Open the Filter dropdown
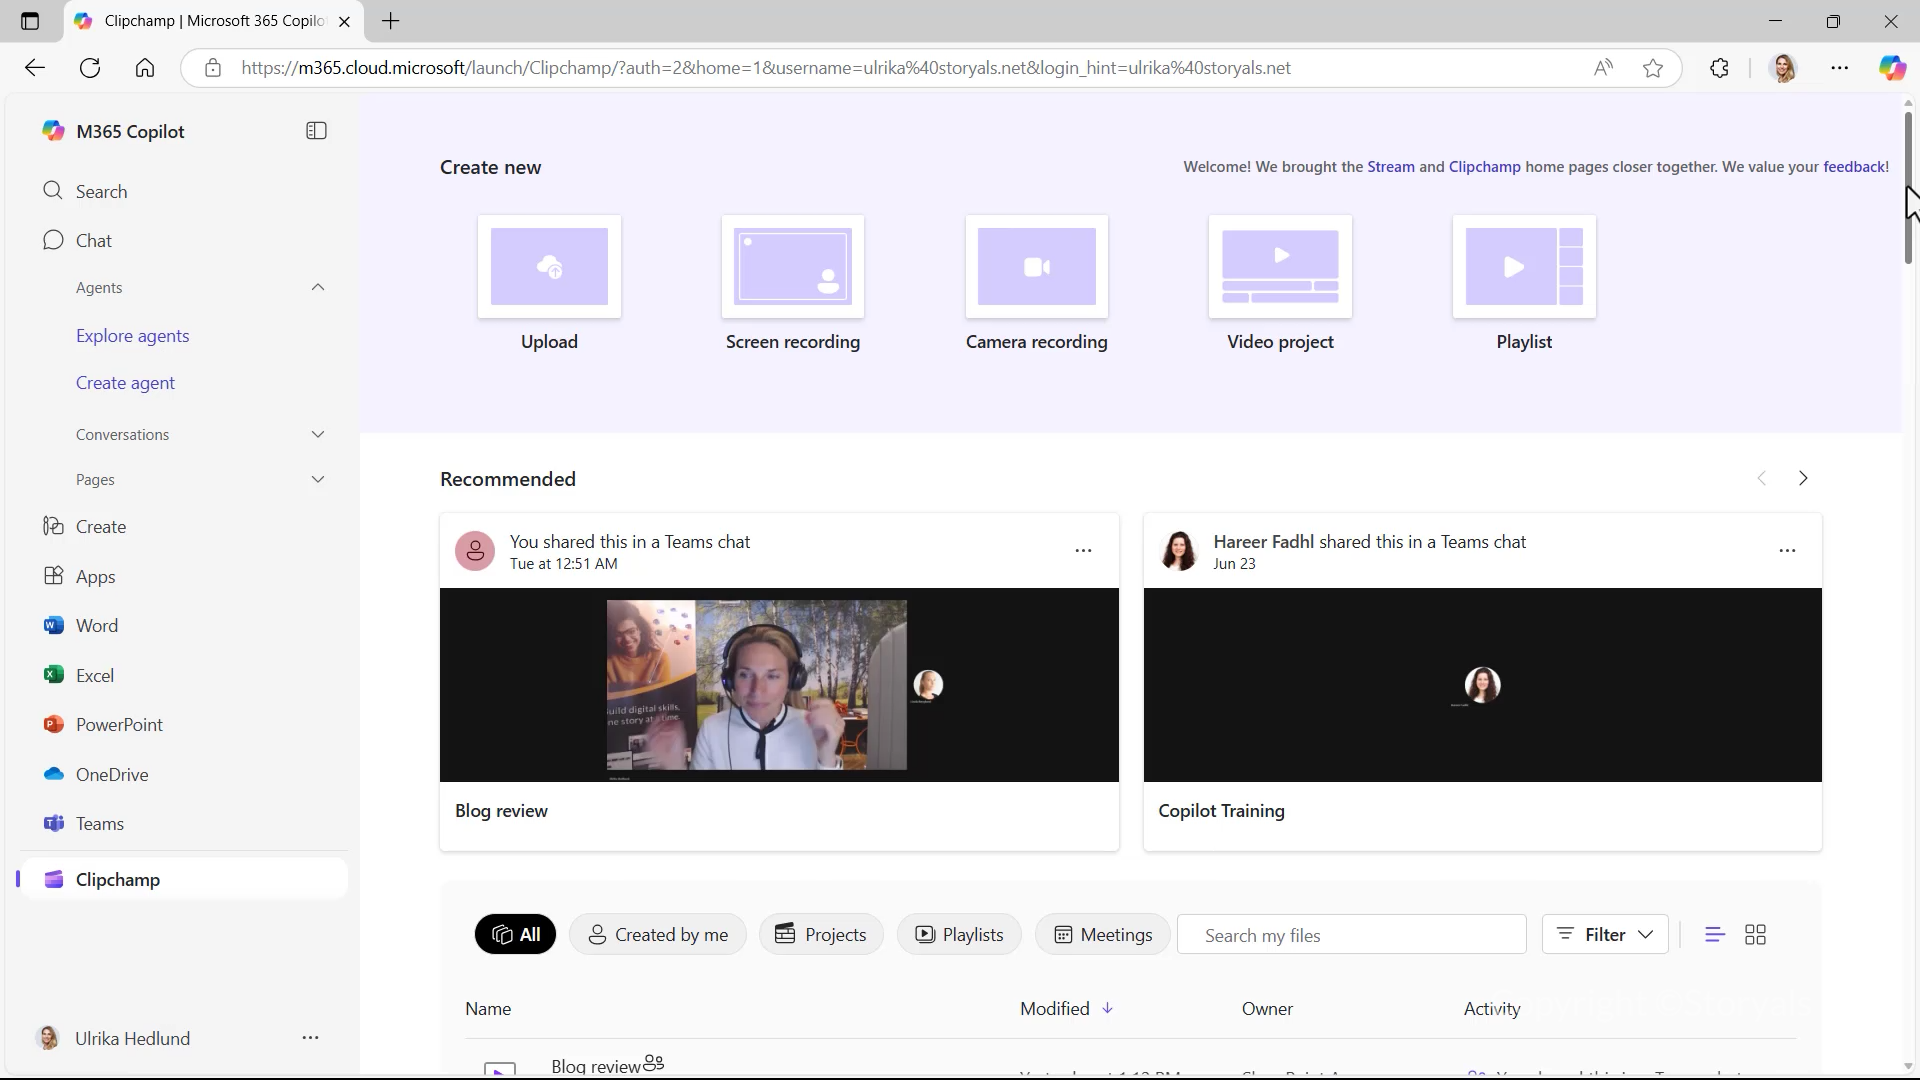 1605,934
